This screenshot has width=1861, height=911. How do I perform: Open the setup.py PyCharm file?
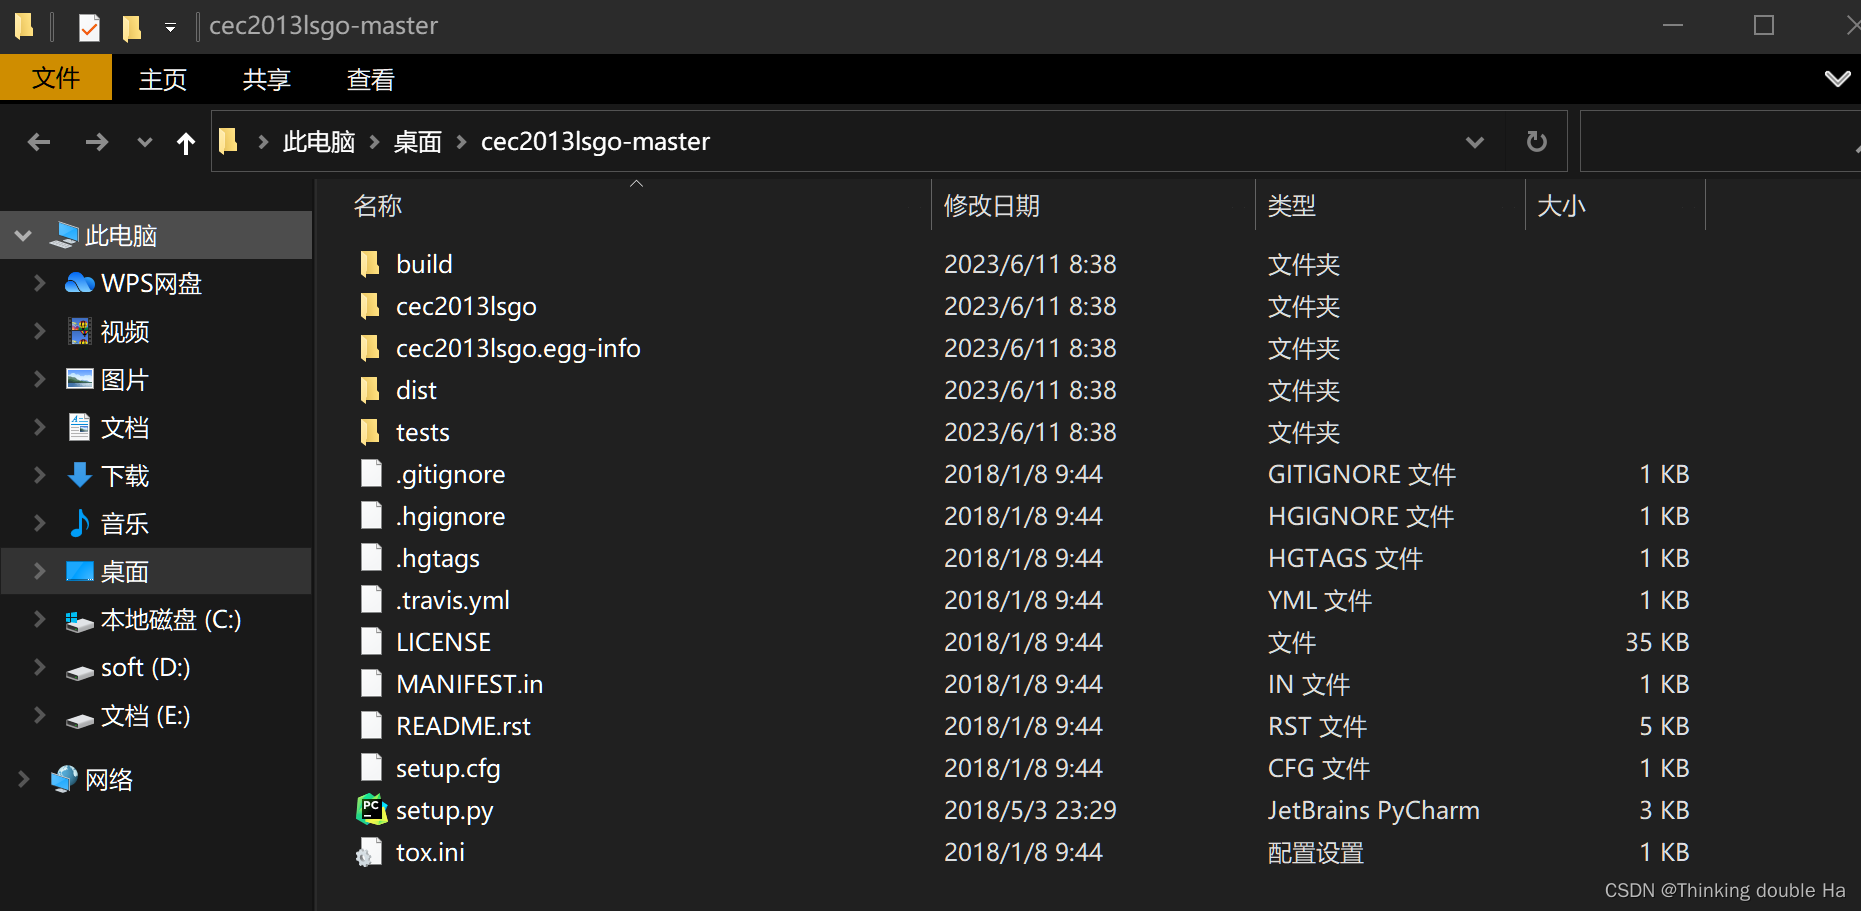(x=444, y=810)
